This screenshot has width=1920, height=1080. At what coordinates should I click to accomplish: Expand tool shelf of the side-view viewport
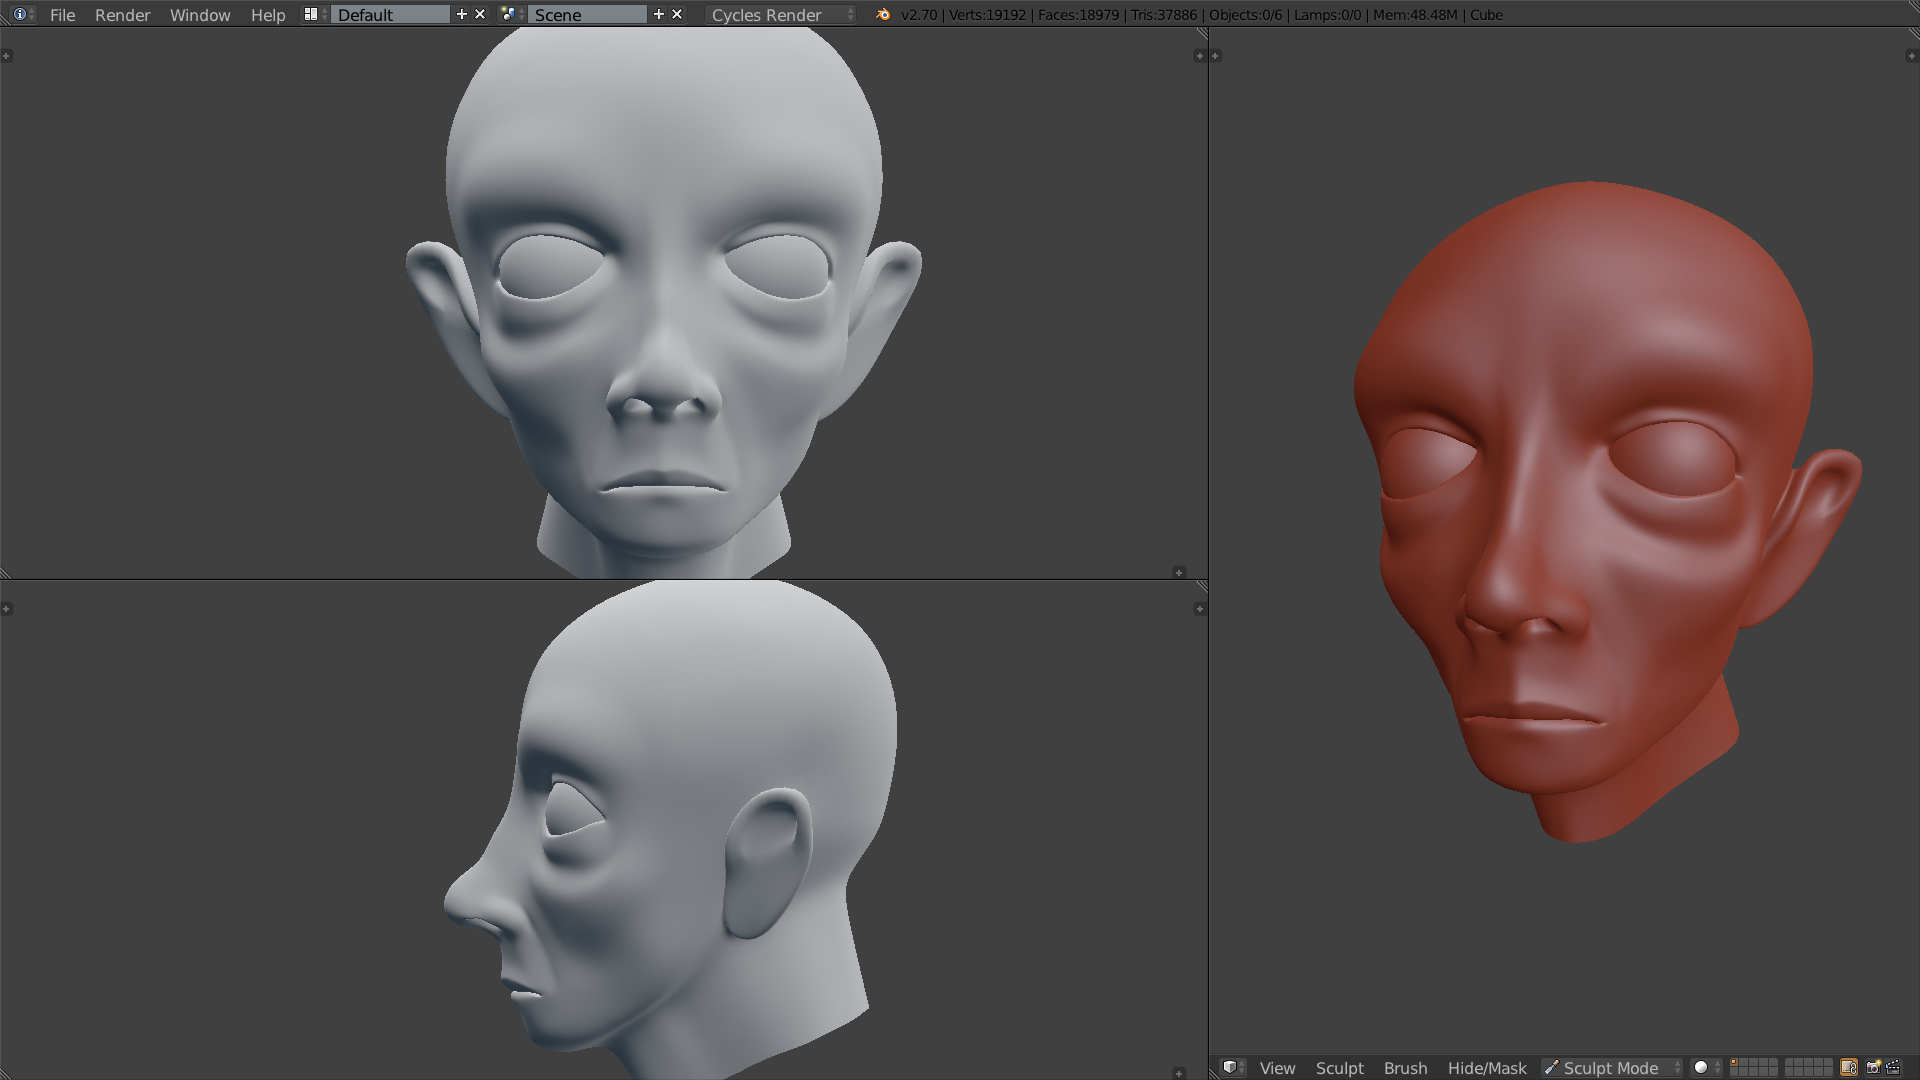click(x=6, y=608)
